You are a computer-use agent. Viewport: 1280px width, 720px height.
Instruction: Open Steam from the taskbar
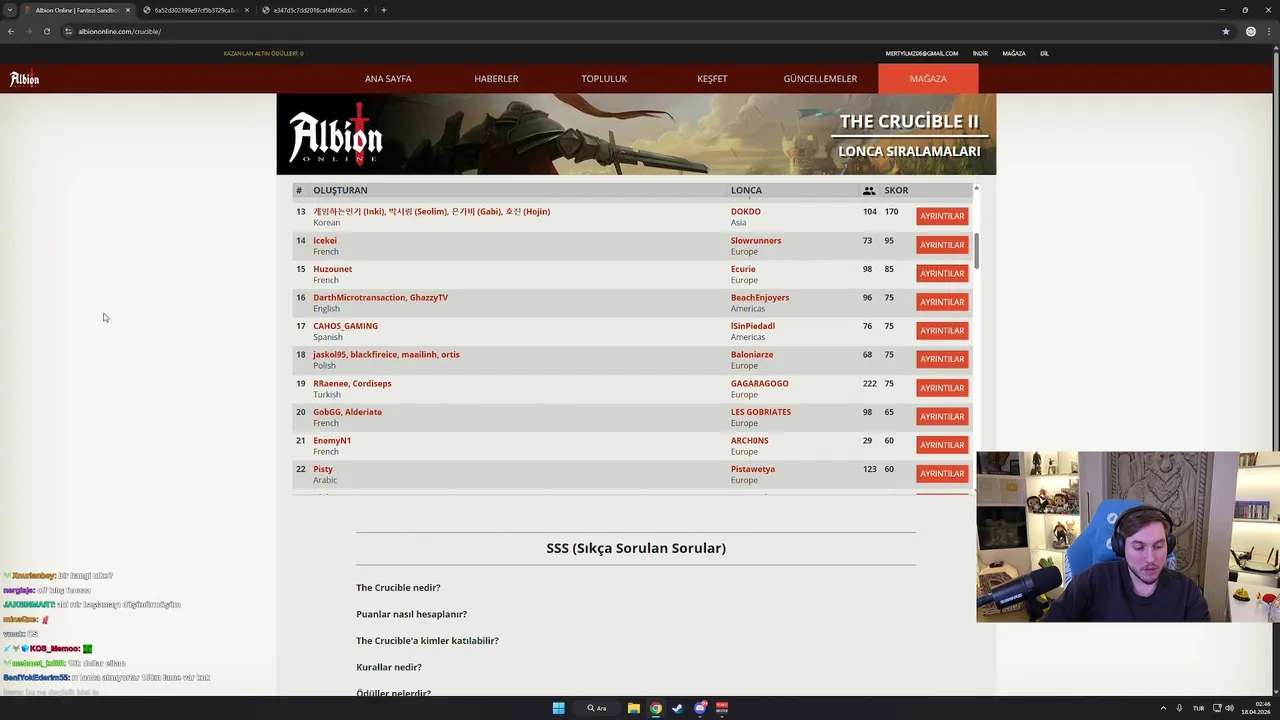coord(678,708)
